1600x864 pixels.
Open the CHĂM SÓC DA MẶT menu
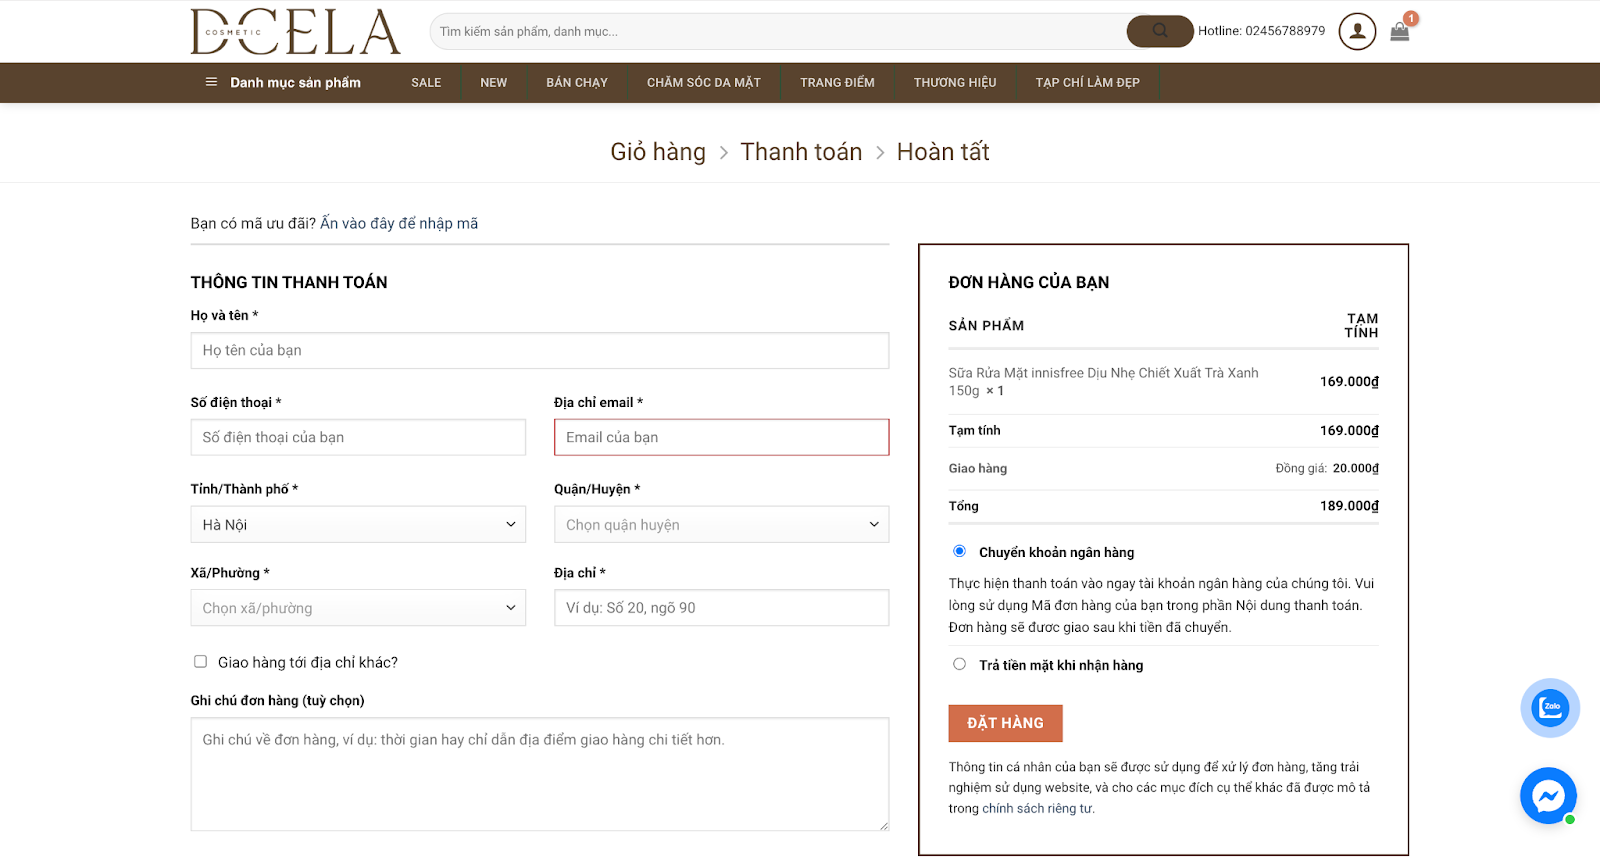703,82
